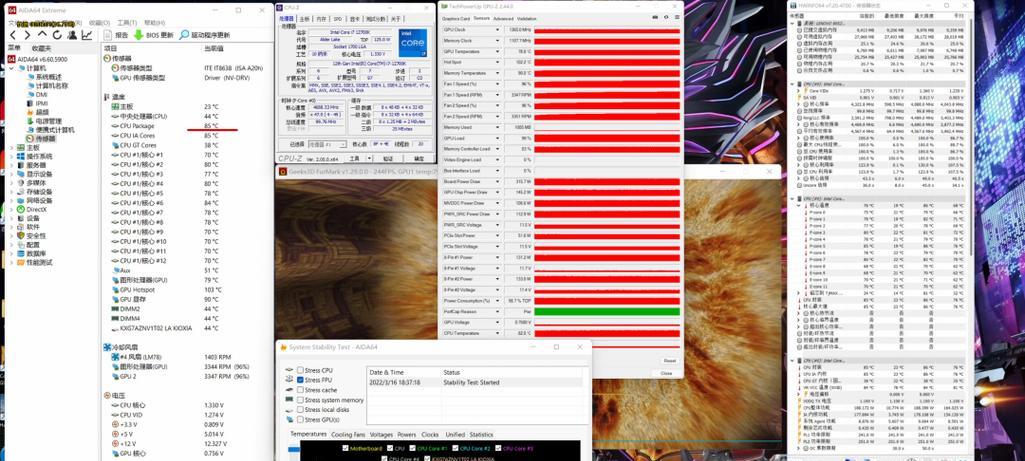Click the up arrow in AIDA64 toolbar

click(x=42, y=35)
